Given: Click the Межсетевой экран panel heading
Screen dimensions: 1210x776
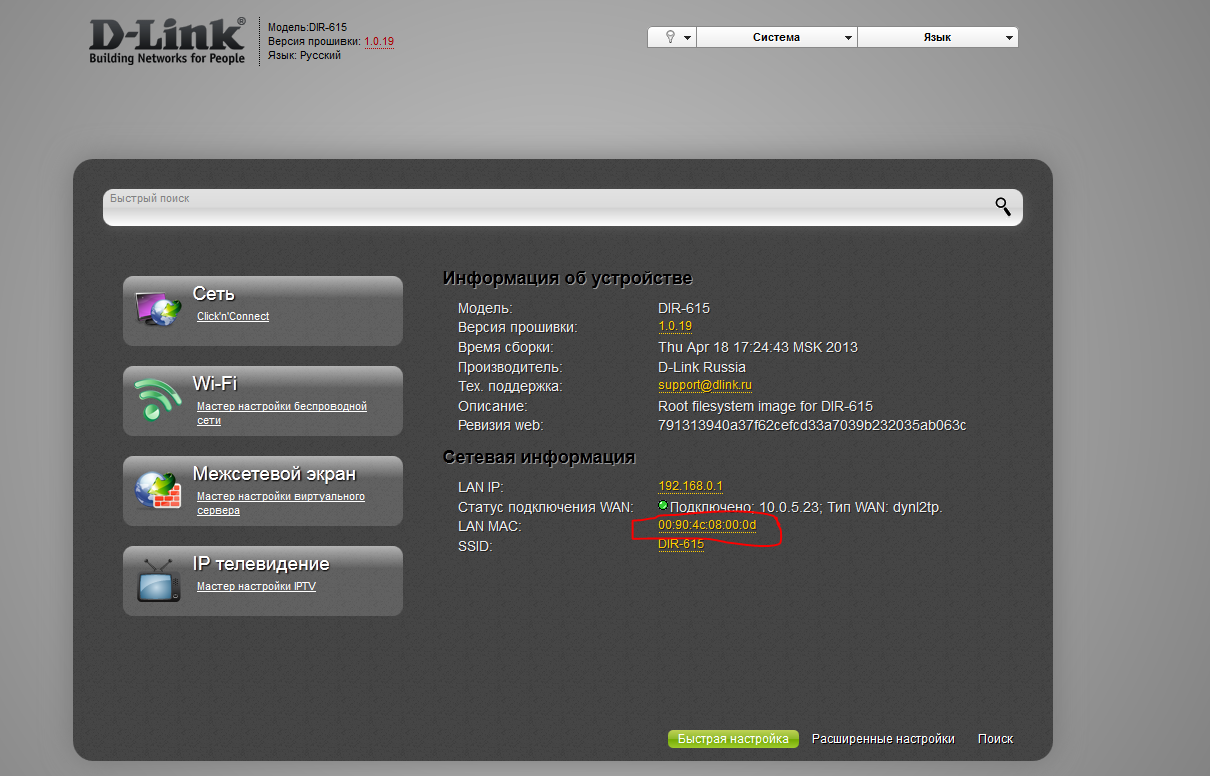Looking at the screenshot, I should click(274, 474).
